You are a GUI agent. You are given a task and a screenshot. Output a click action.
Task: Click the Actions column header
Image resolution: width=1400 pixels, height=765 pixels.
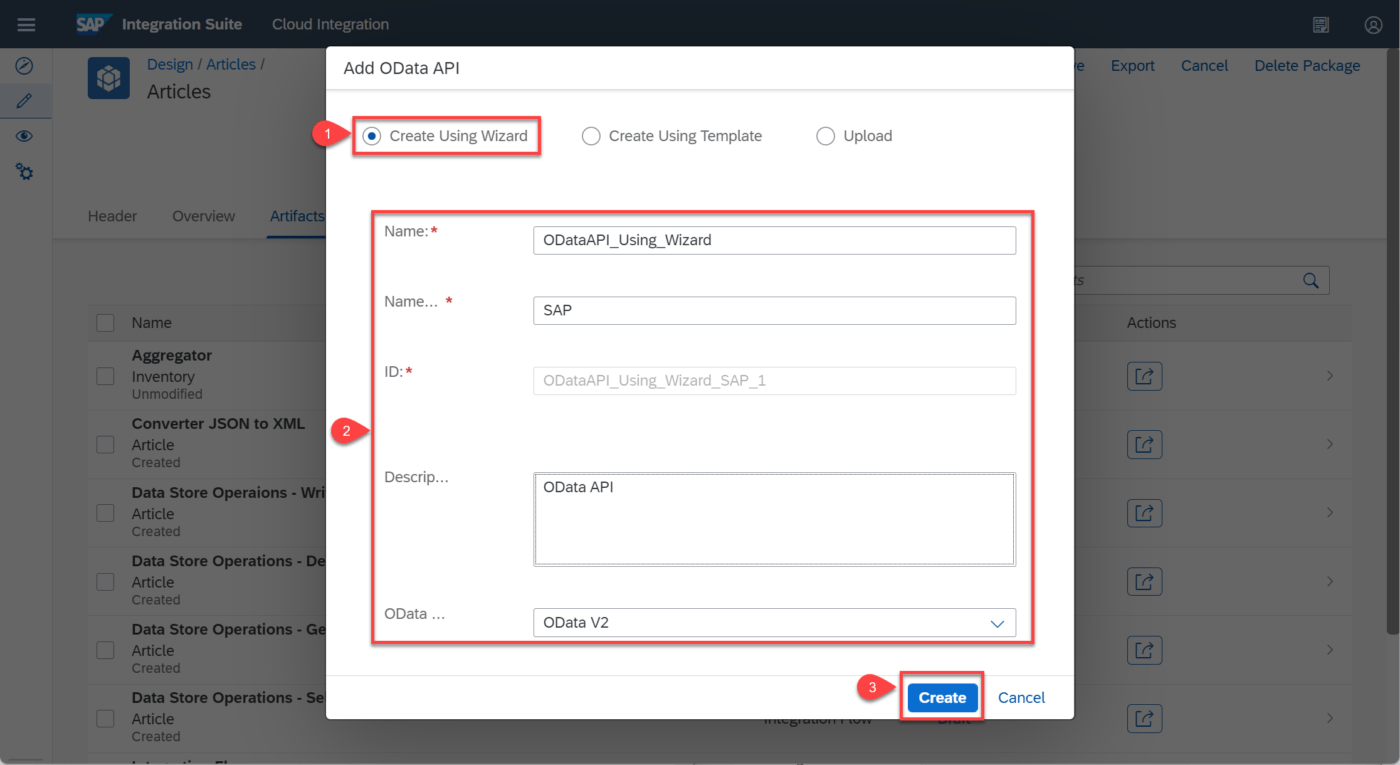[x=1151, y=323]
